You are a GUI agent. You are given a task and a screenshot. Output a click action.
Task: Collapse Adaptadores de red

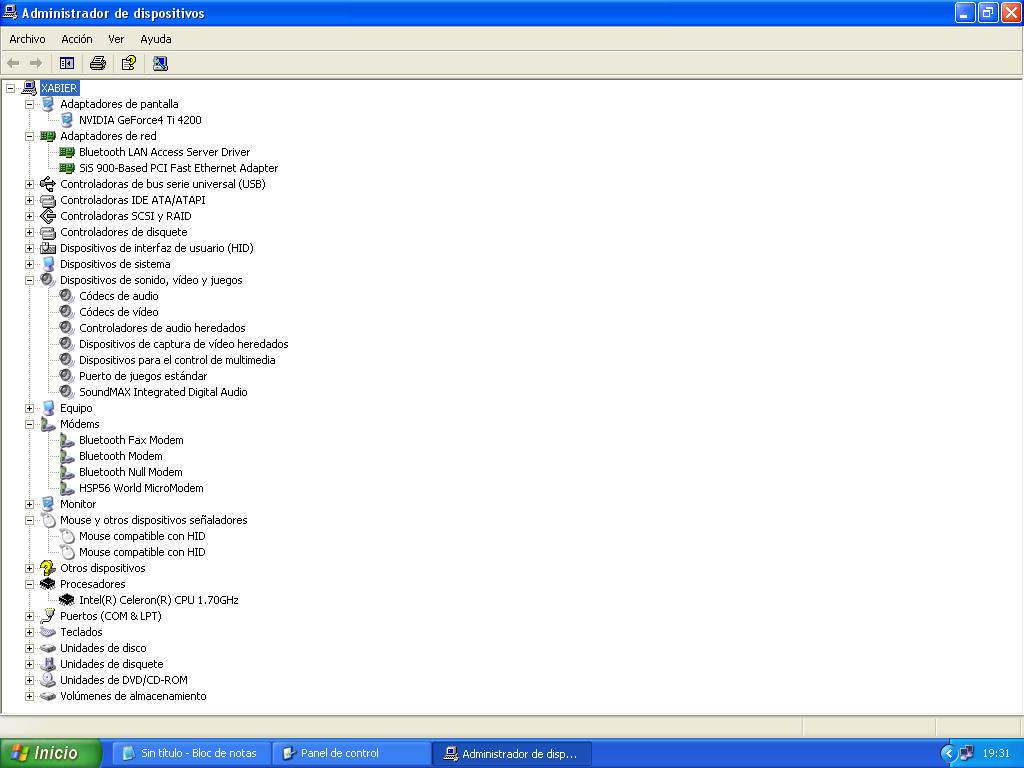29,136
